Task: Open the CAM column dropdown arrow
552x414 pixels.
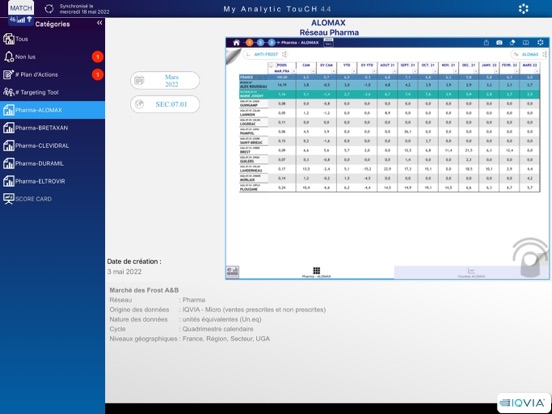Action: (313, 71)
